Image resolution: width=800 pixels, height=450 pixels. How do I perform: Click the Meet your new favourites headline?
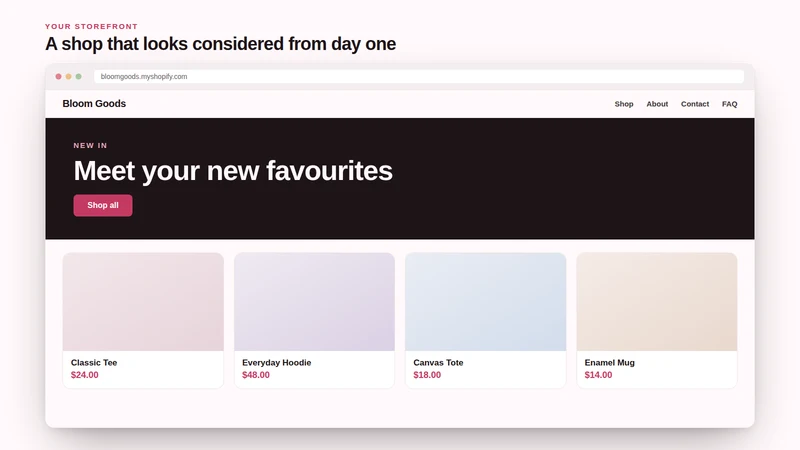coord(233,170)
